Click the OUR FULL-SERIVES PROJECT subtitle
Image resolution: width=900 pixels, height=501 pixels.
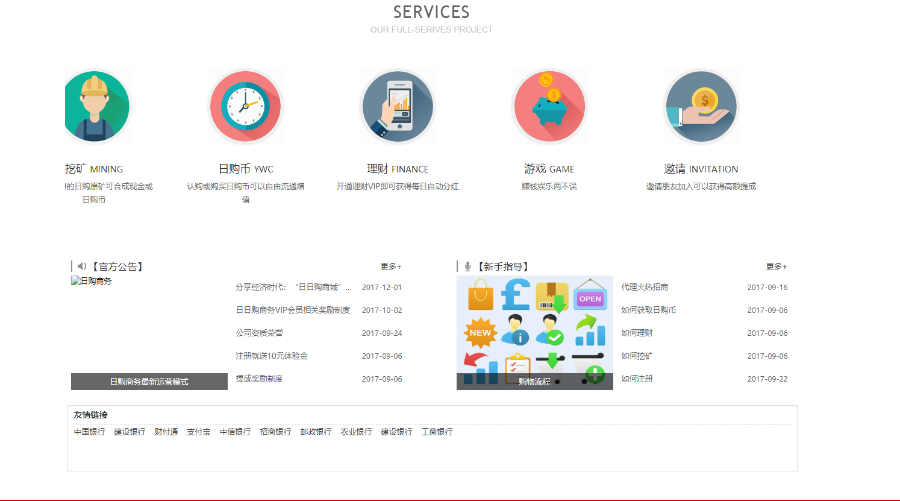pyautogui.click(x=432, y=30)
